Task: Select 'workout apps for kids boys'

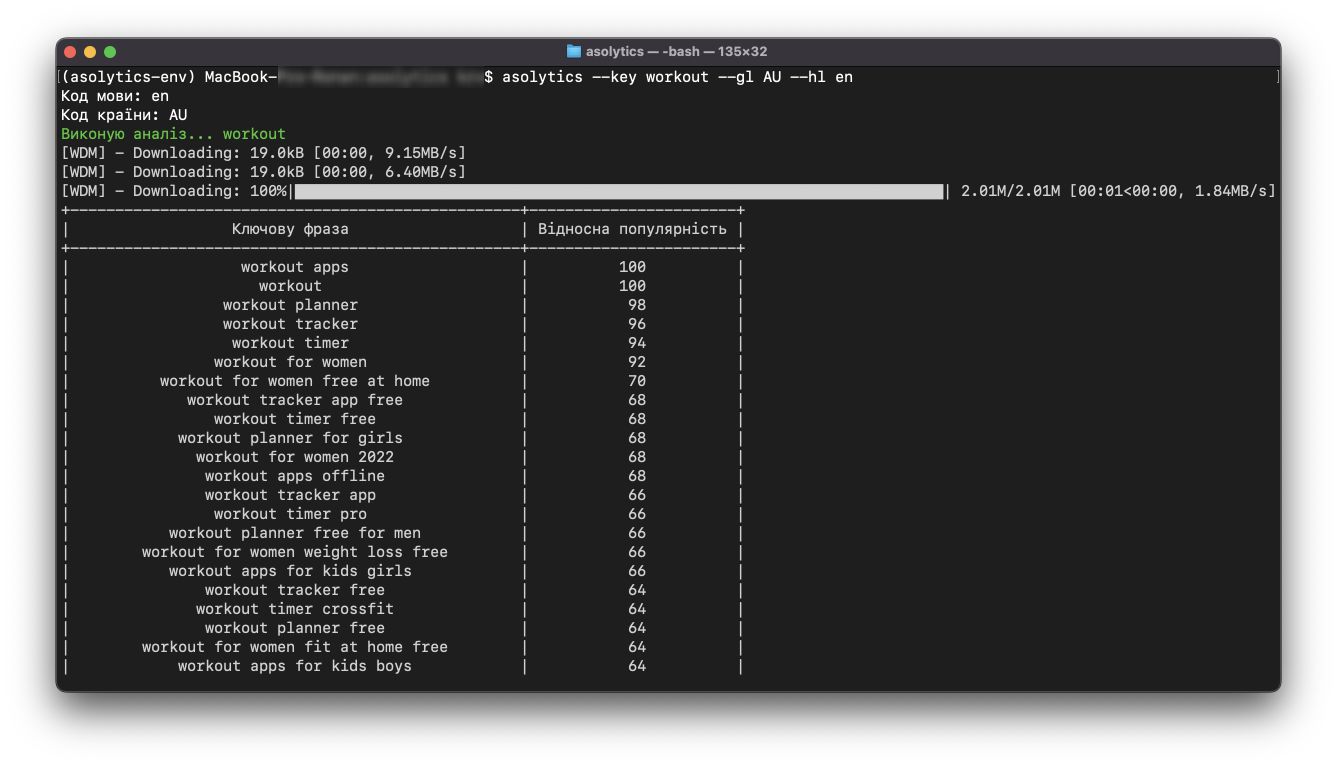Action: click(295, 666)
